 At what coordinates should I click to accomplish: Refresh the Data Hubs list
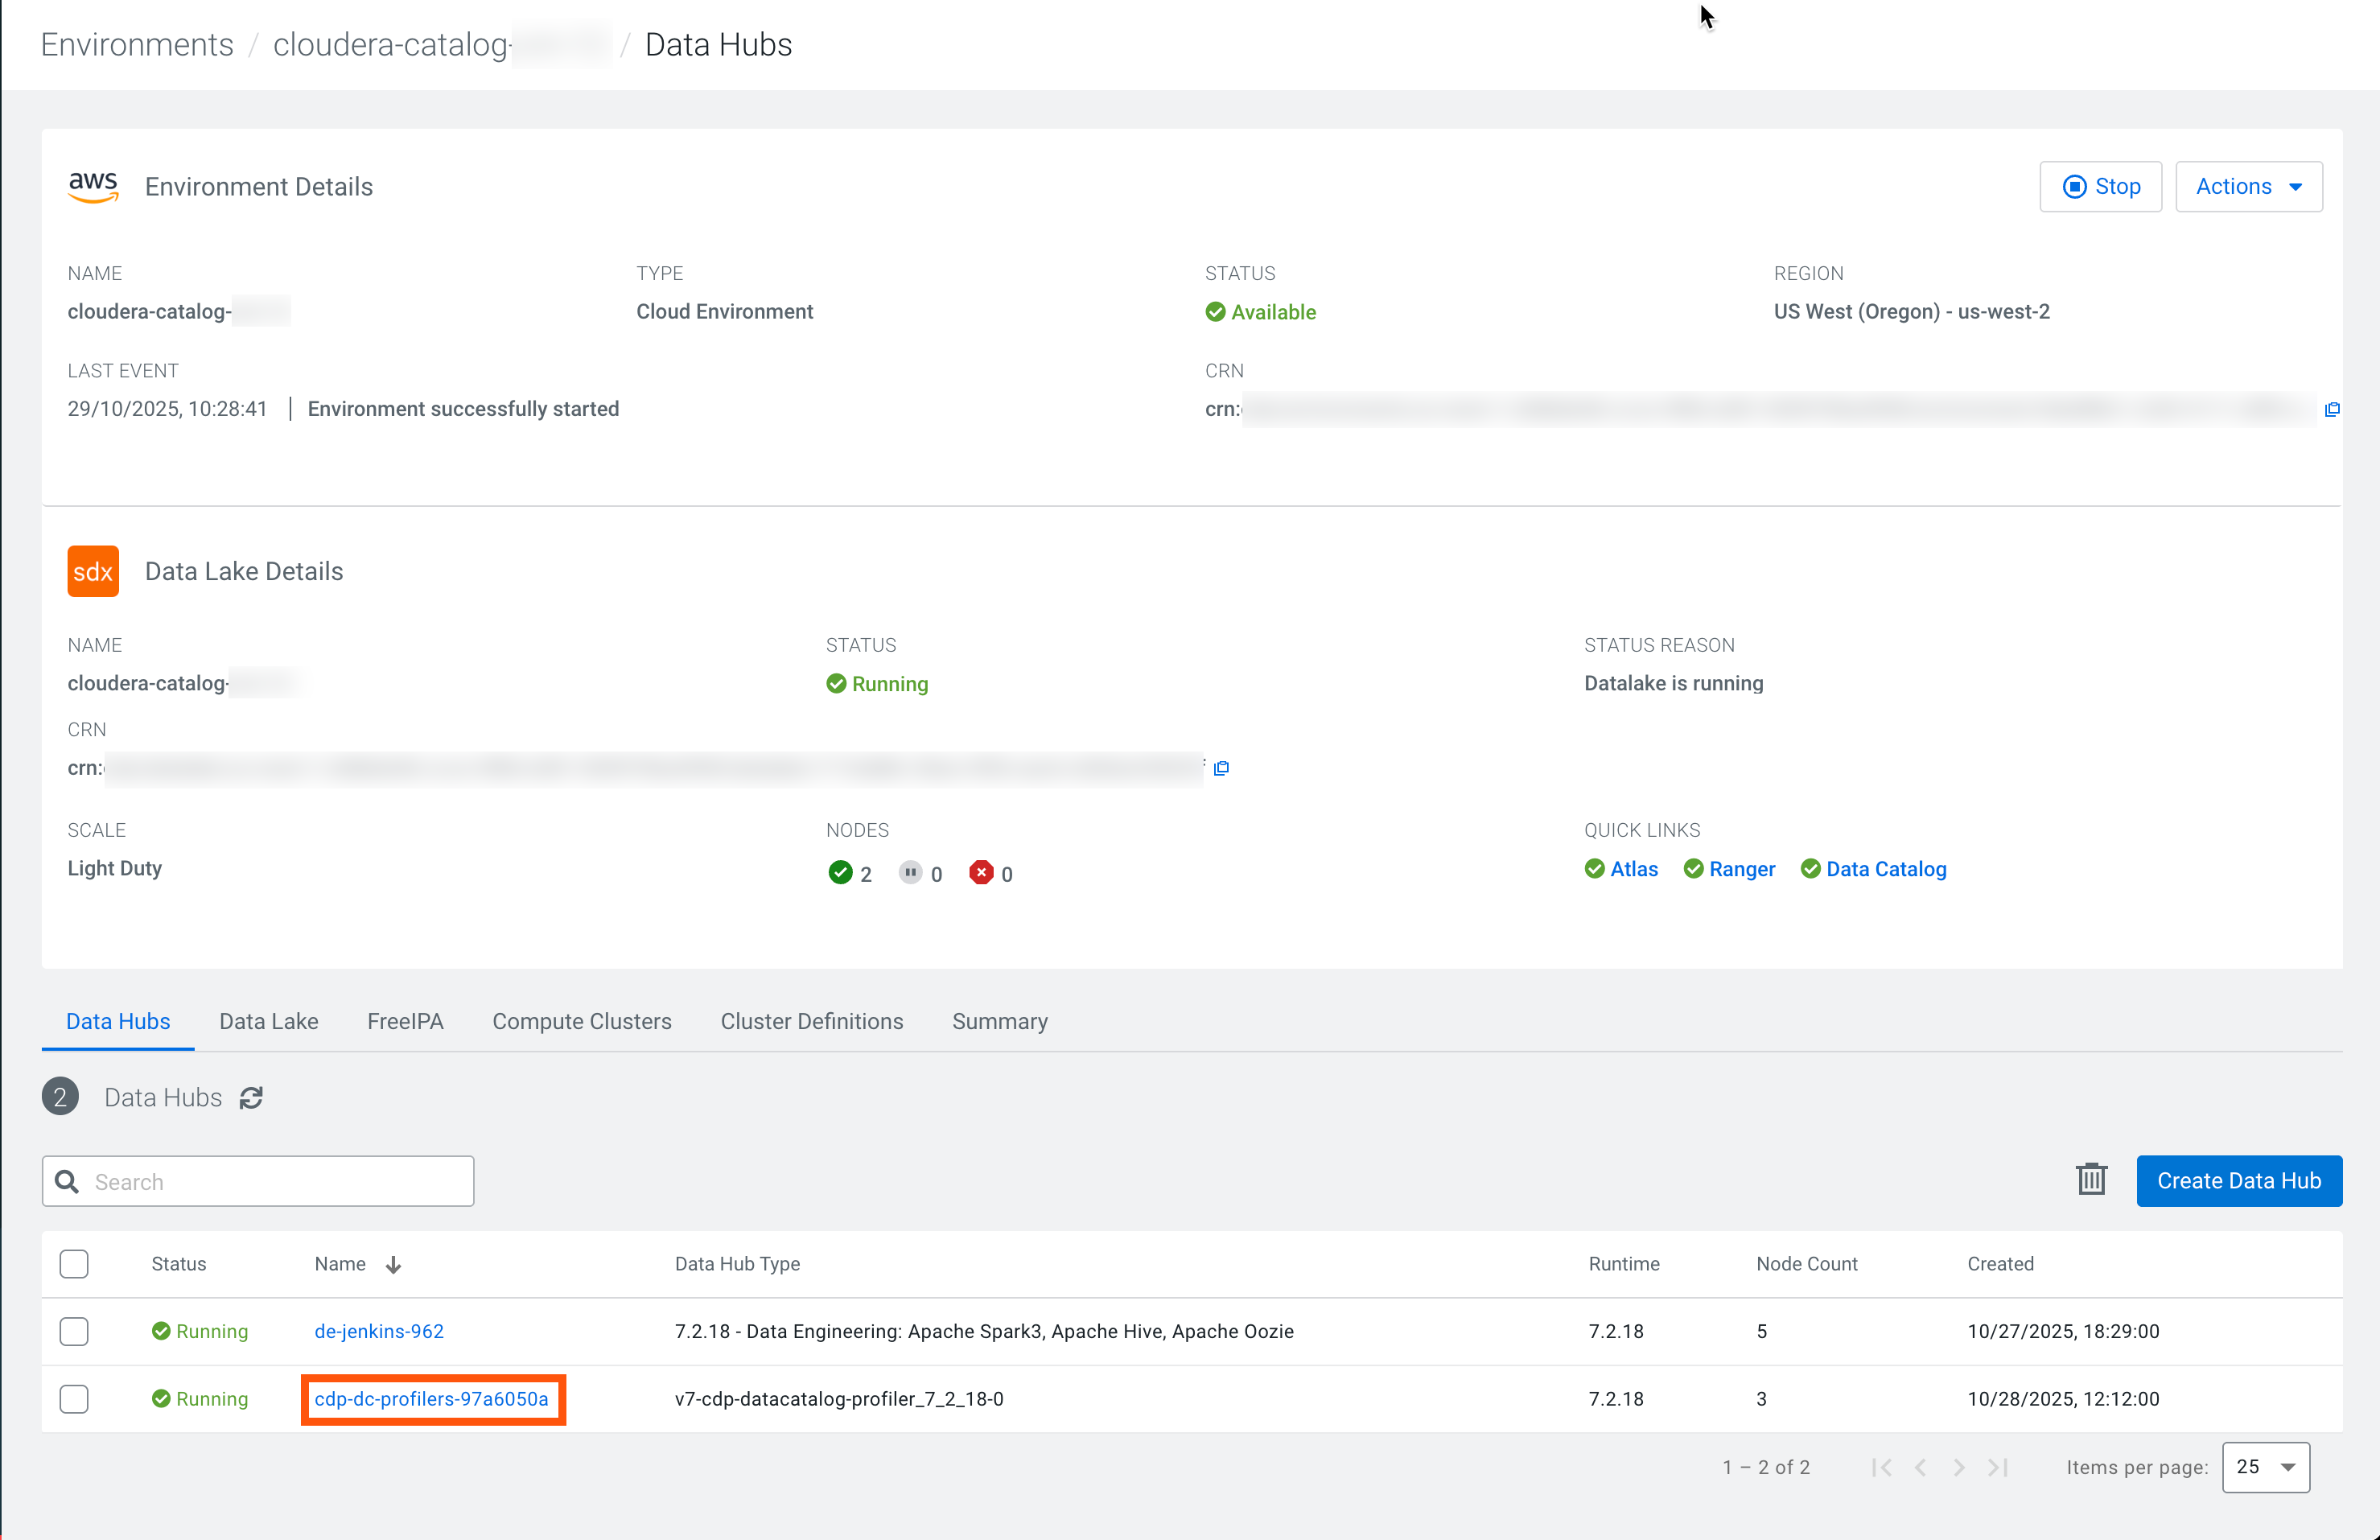point(251,1098)
